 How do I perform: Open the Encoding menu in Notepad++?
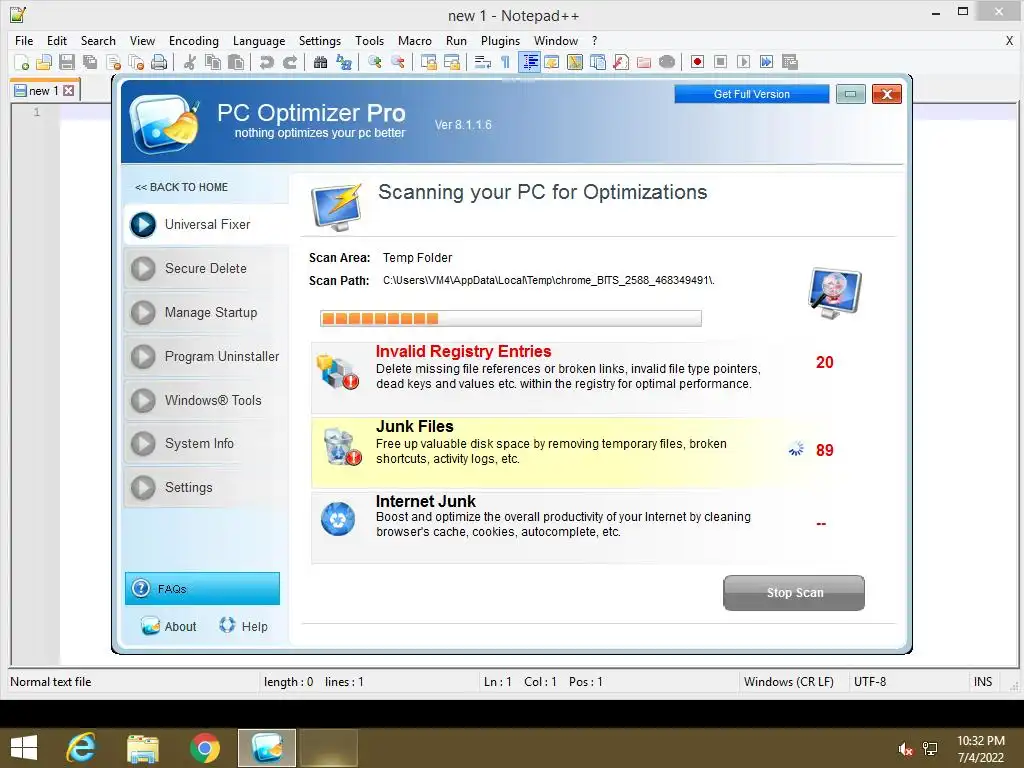193,40
